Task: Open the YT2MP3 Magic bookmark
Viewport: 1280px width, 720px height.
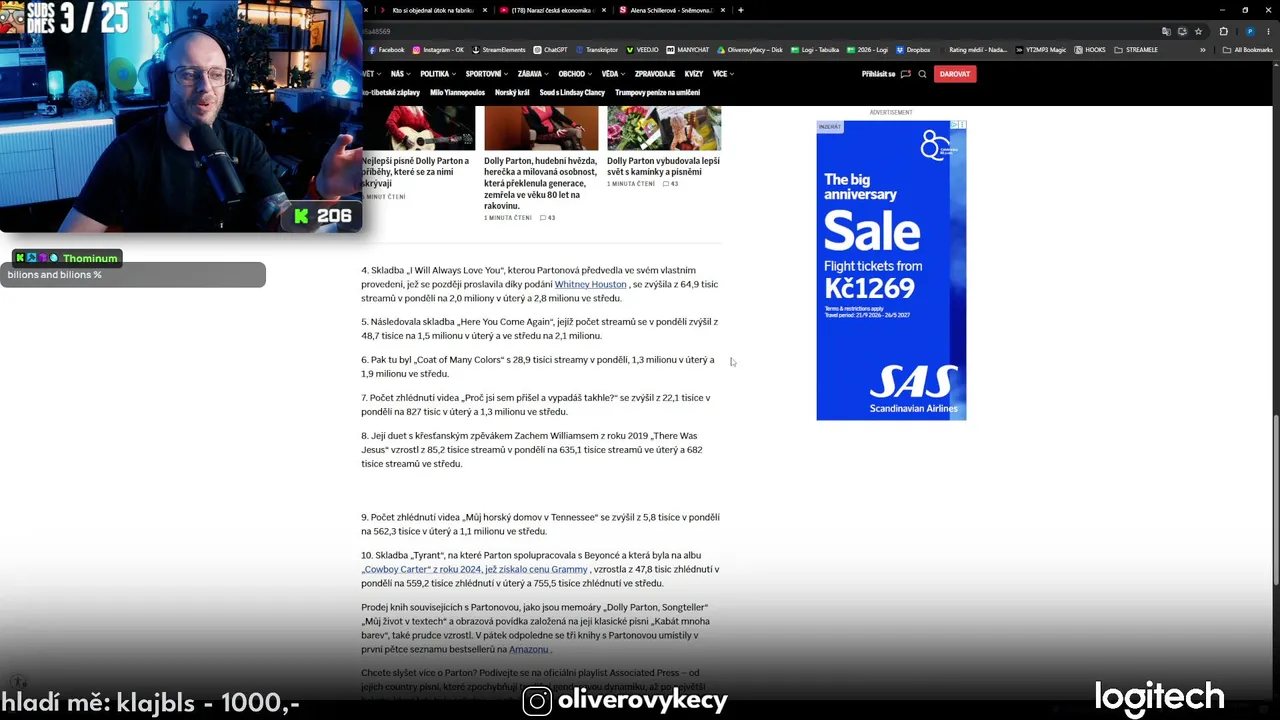Action: coord(1040,49)
